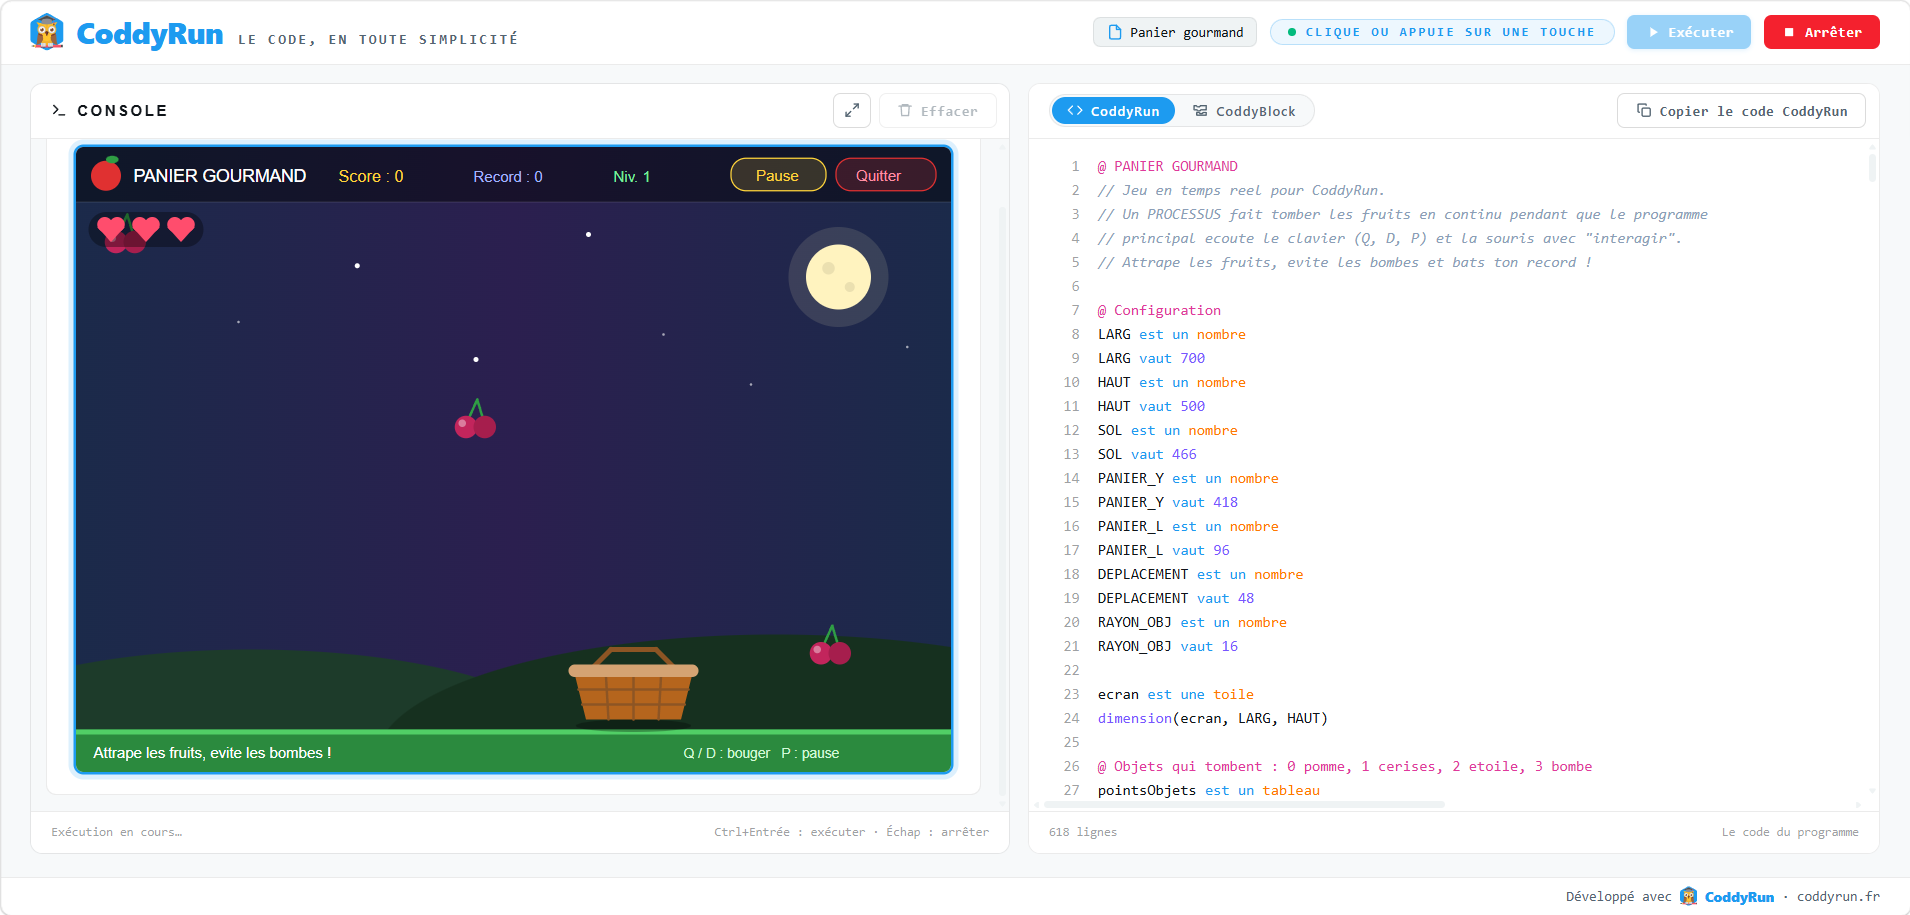1910x915 pixels.
Task: Click code line 'RAYON_OBJ vaut 16'
Action: (x=1168, y=646)
